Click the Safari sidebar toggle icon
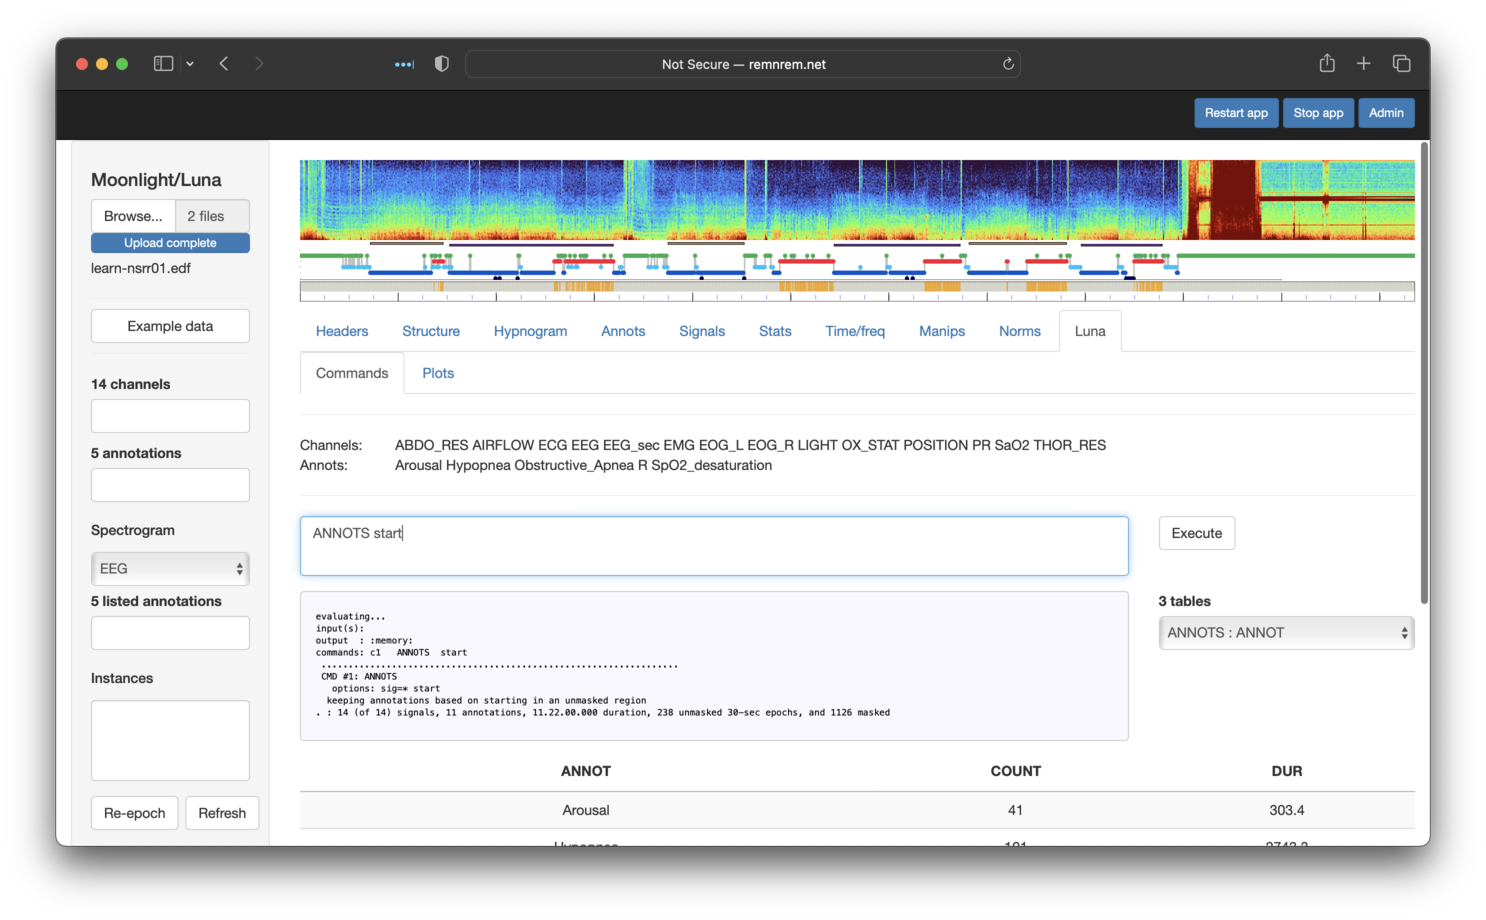Image resolution: width=1486 pixels, height=920 pixels. pos(163,64)
